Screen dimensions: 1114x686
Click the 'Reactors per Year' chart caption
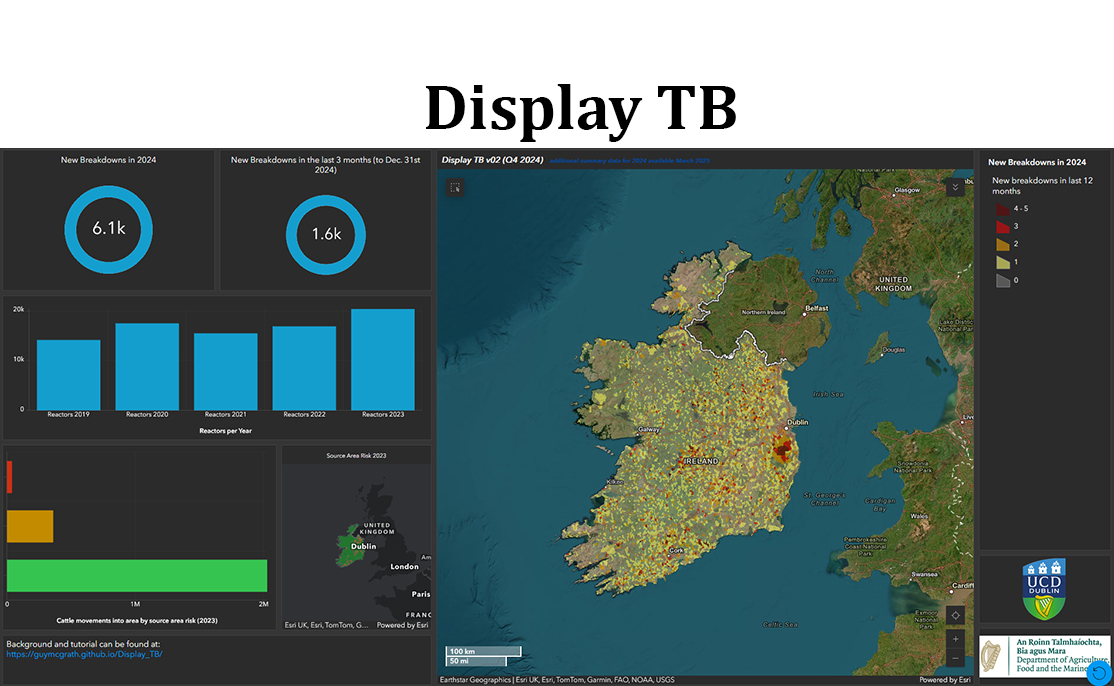pos(225,430)
